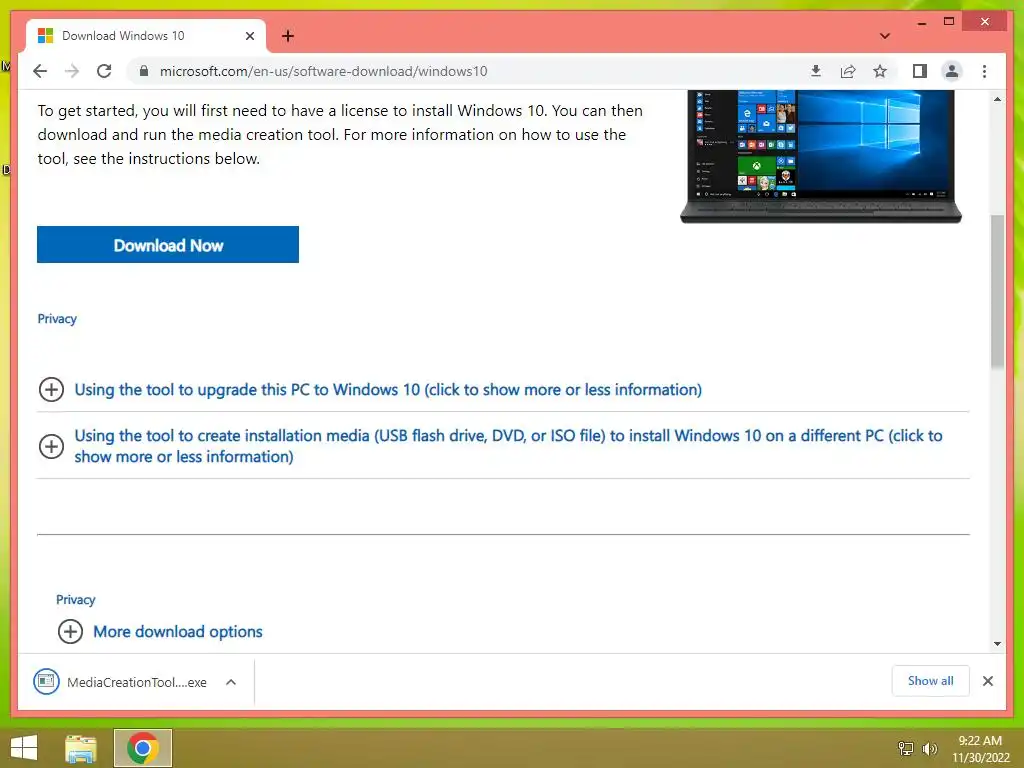Click the forward navigation arrow

coord(72,71)
